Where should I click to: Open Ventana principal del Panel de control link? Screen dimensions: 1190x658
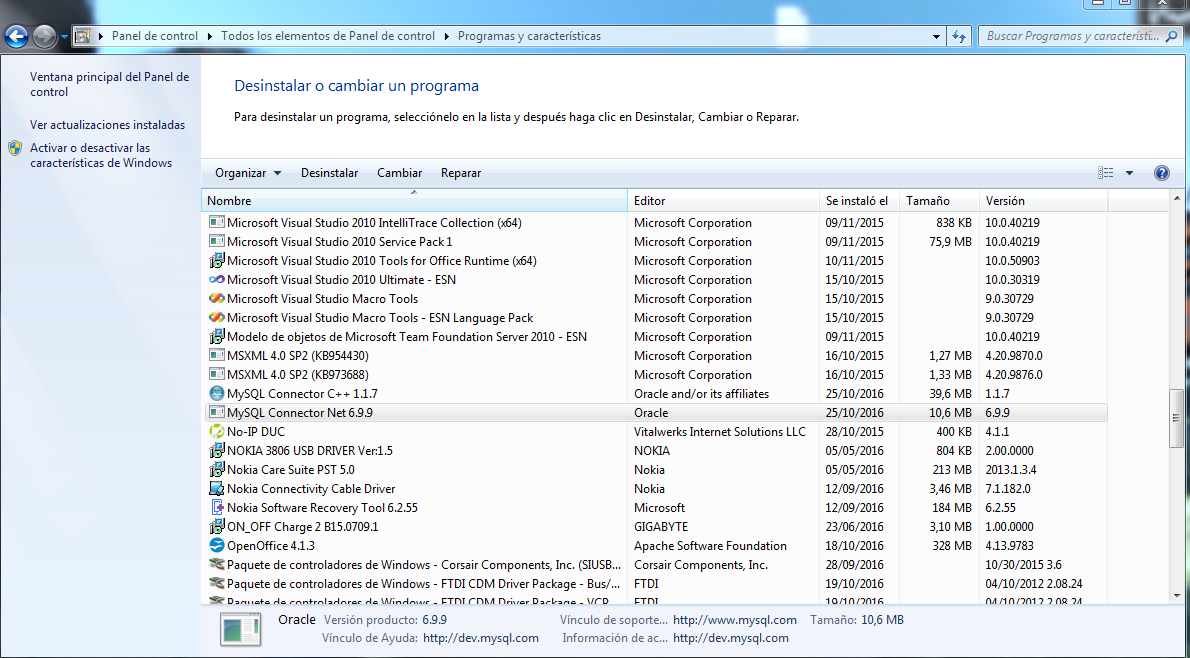tap(109, 84)
